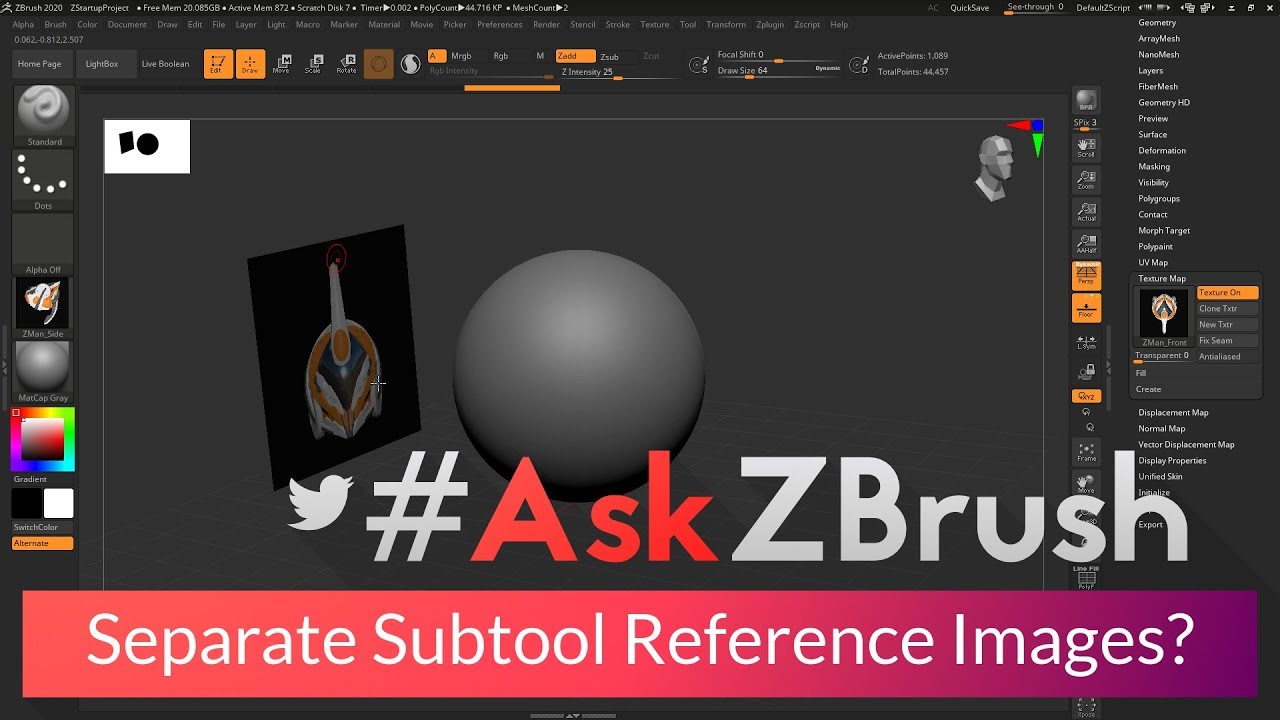The width and height of the screenshot is (1280, 720).
Task: Expand Display Properties subpalette
Action: pyautogui.click(x=1172, y=460)
